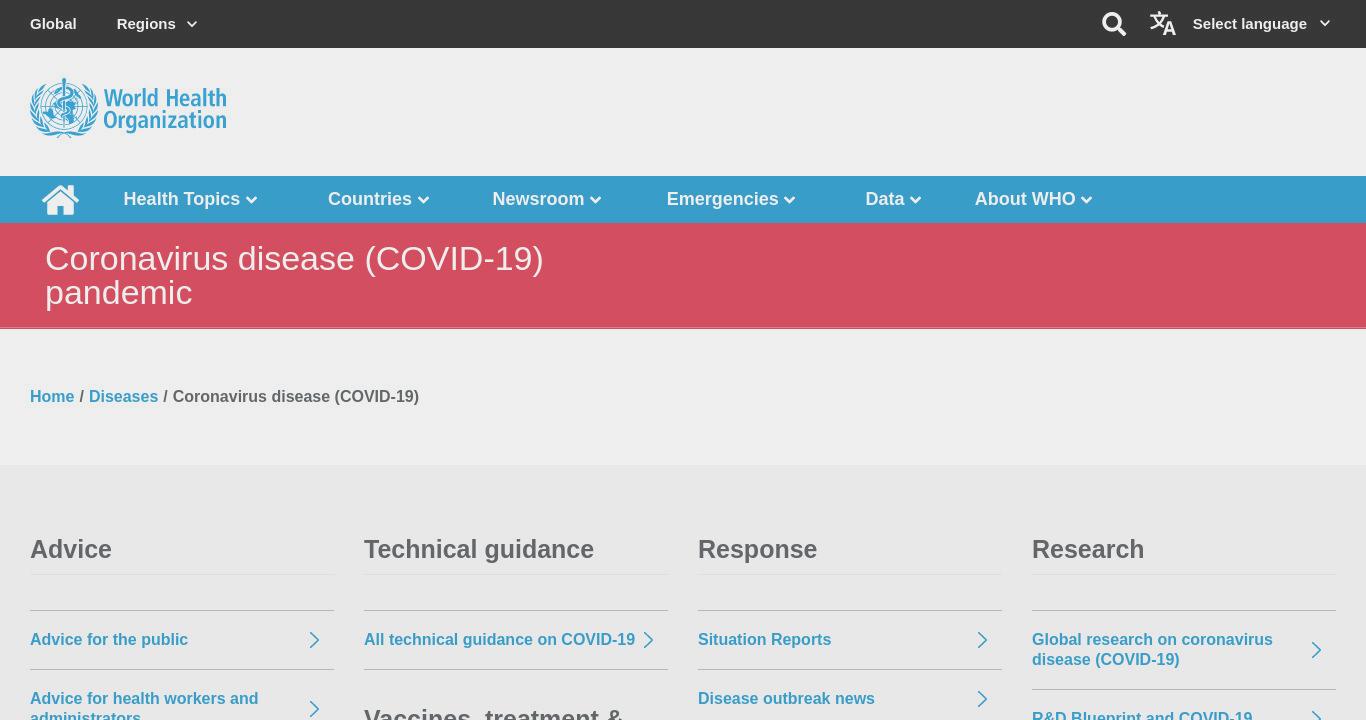Expand the About WHO menu
Image resolution: width=1366 pixels, height=720 pixels.
point(1033,199)
